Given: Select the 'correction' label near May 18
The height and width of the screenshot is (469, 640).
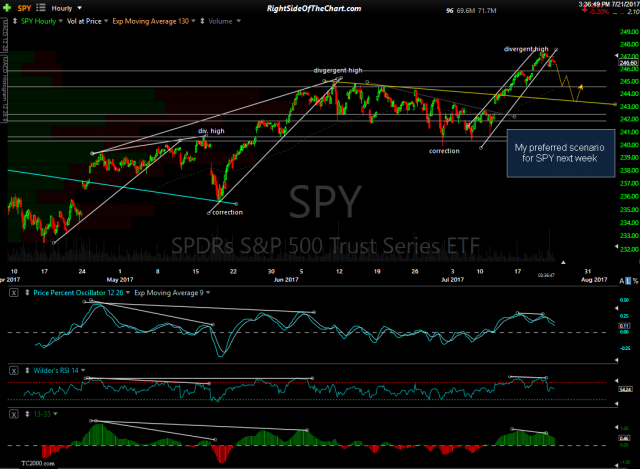Looking at the screenshot, I should tap(227, 212).
